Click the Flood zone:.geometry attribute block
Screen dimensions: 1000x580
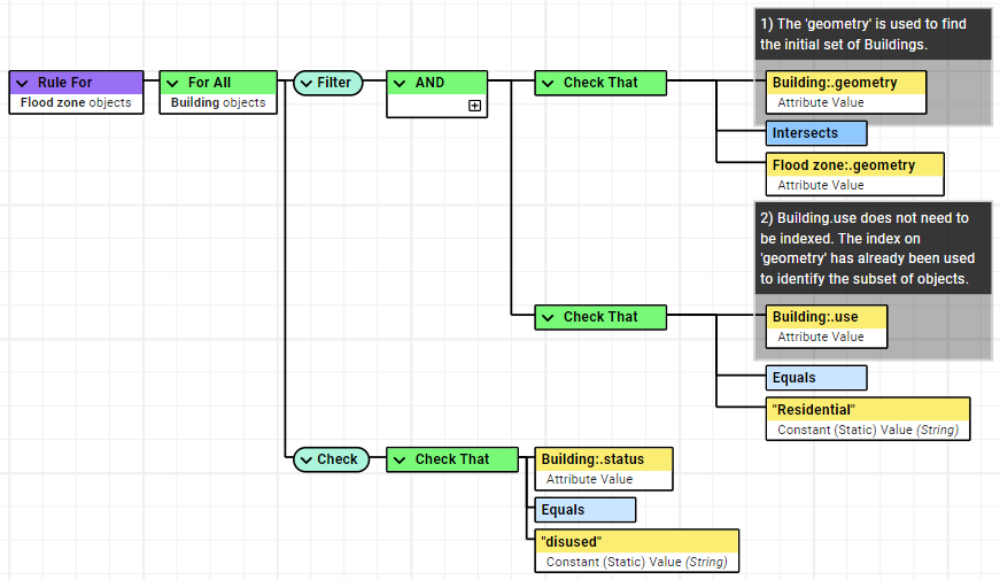point(854,173)
